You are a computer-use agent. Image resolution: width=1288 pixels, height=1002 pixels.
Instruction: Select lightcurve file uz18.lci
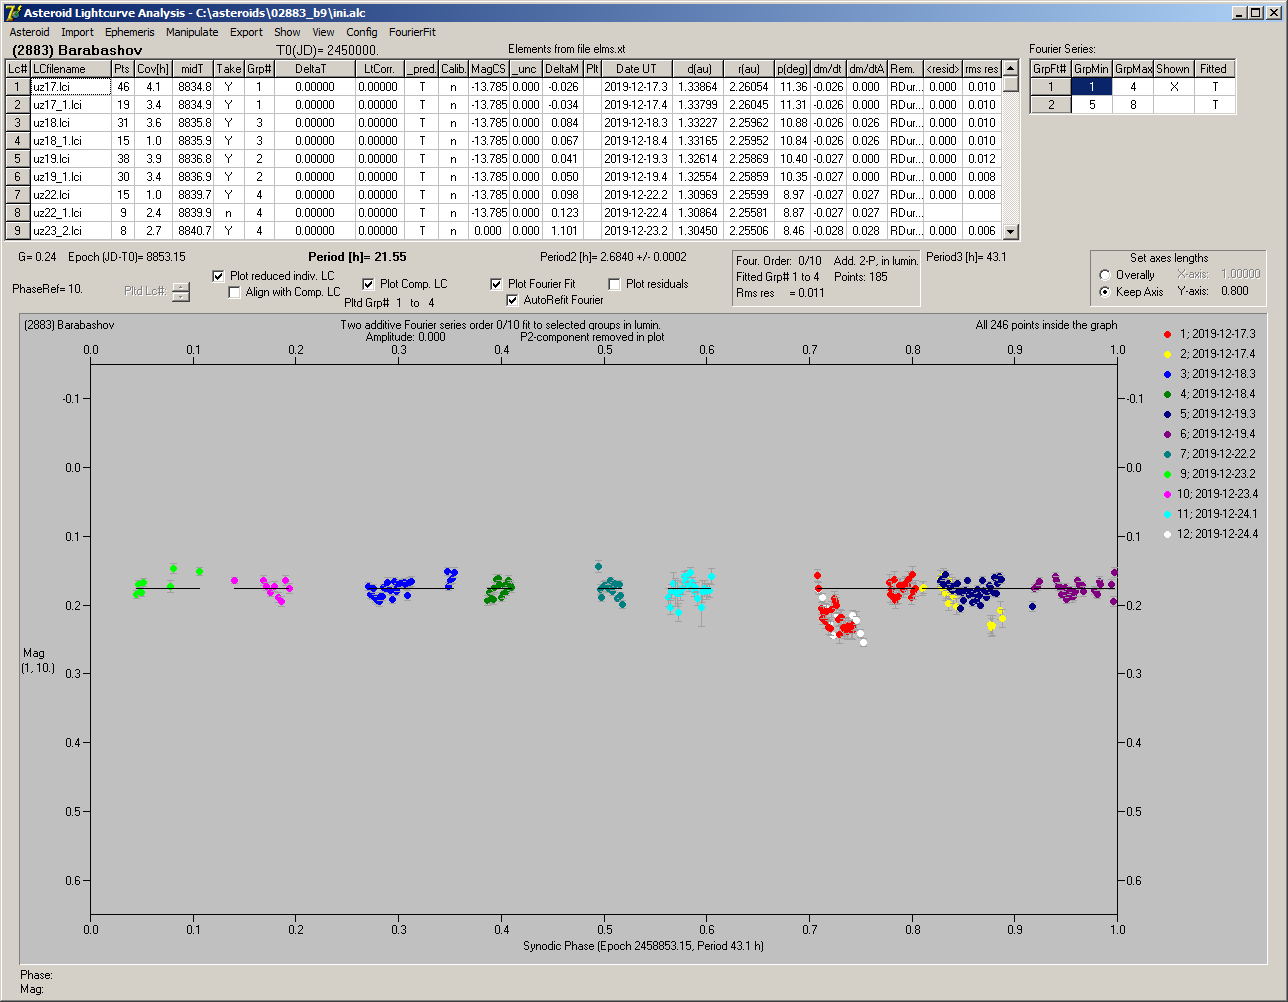coord(70,123)
